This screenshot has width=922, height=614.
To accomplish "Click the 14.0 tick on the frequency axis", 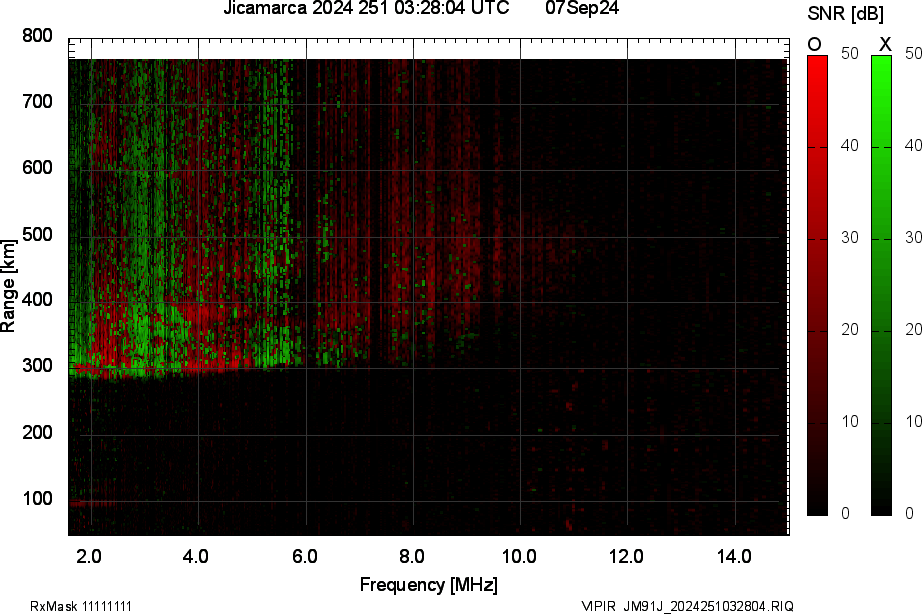I will click(x=733, y=556).
